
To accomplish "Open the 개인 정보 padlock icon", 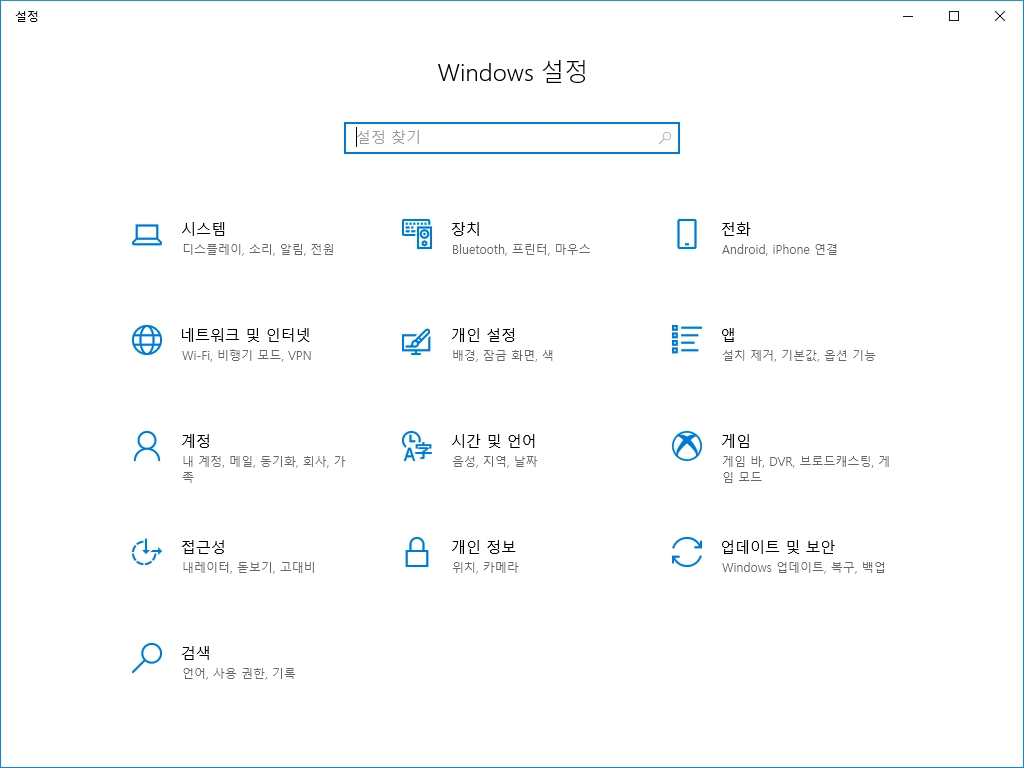I will 417,552.
